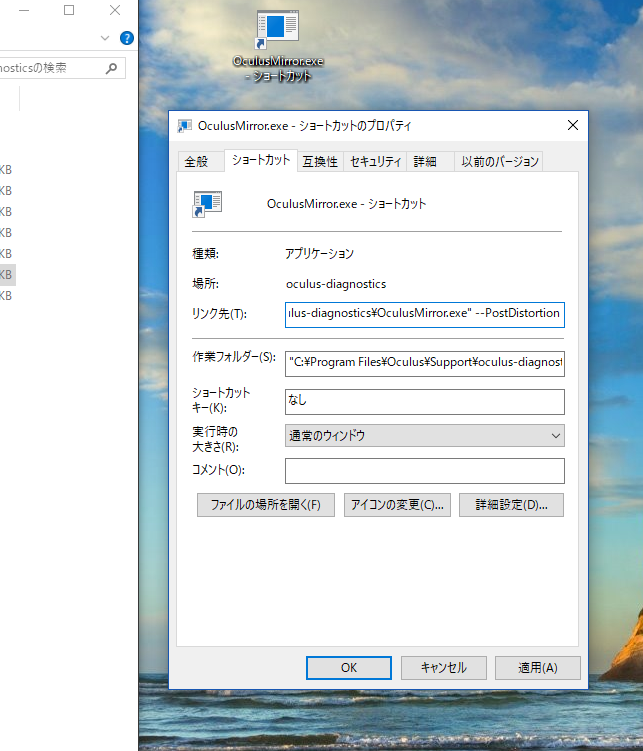
Task: Select the highlighted KB row in Explorer
Action: point(8,275)
